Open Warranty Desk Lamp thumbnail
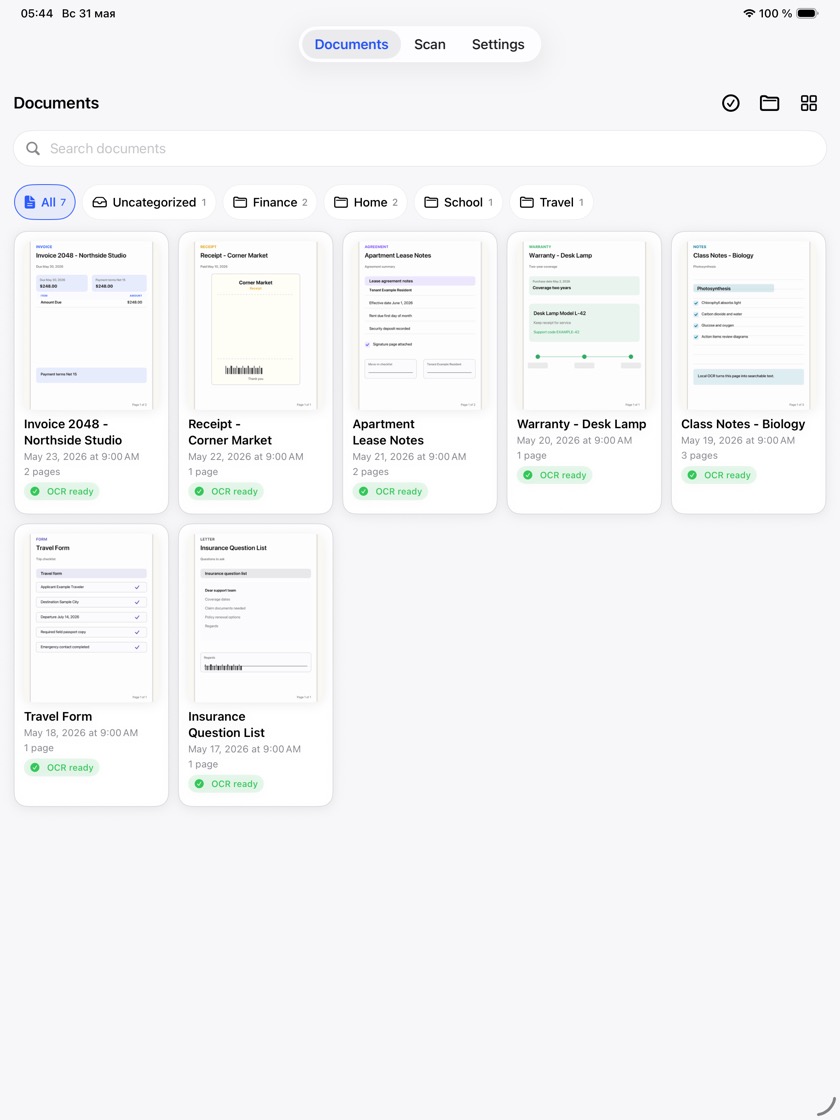Screen dimensions: 840x1120 584,325
